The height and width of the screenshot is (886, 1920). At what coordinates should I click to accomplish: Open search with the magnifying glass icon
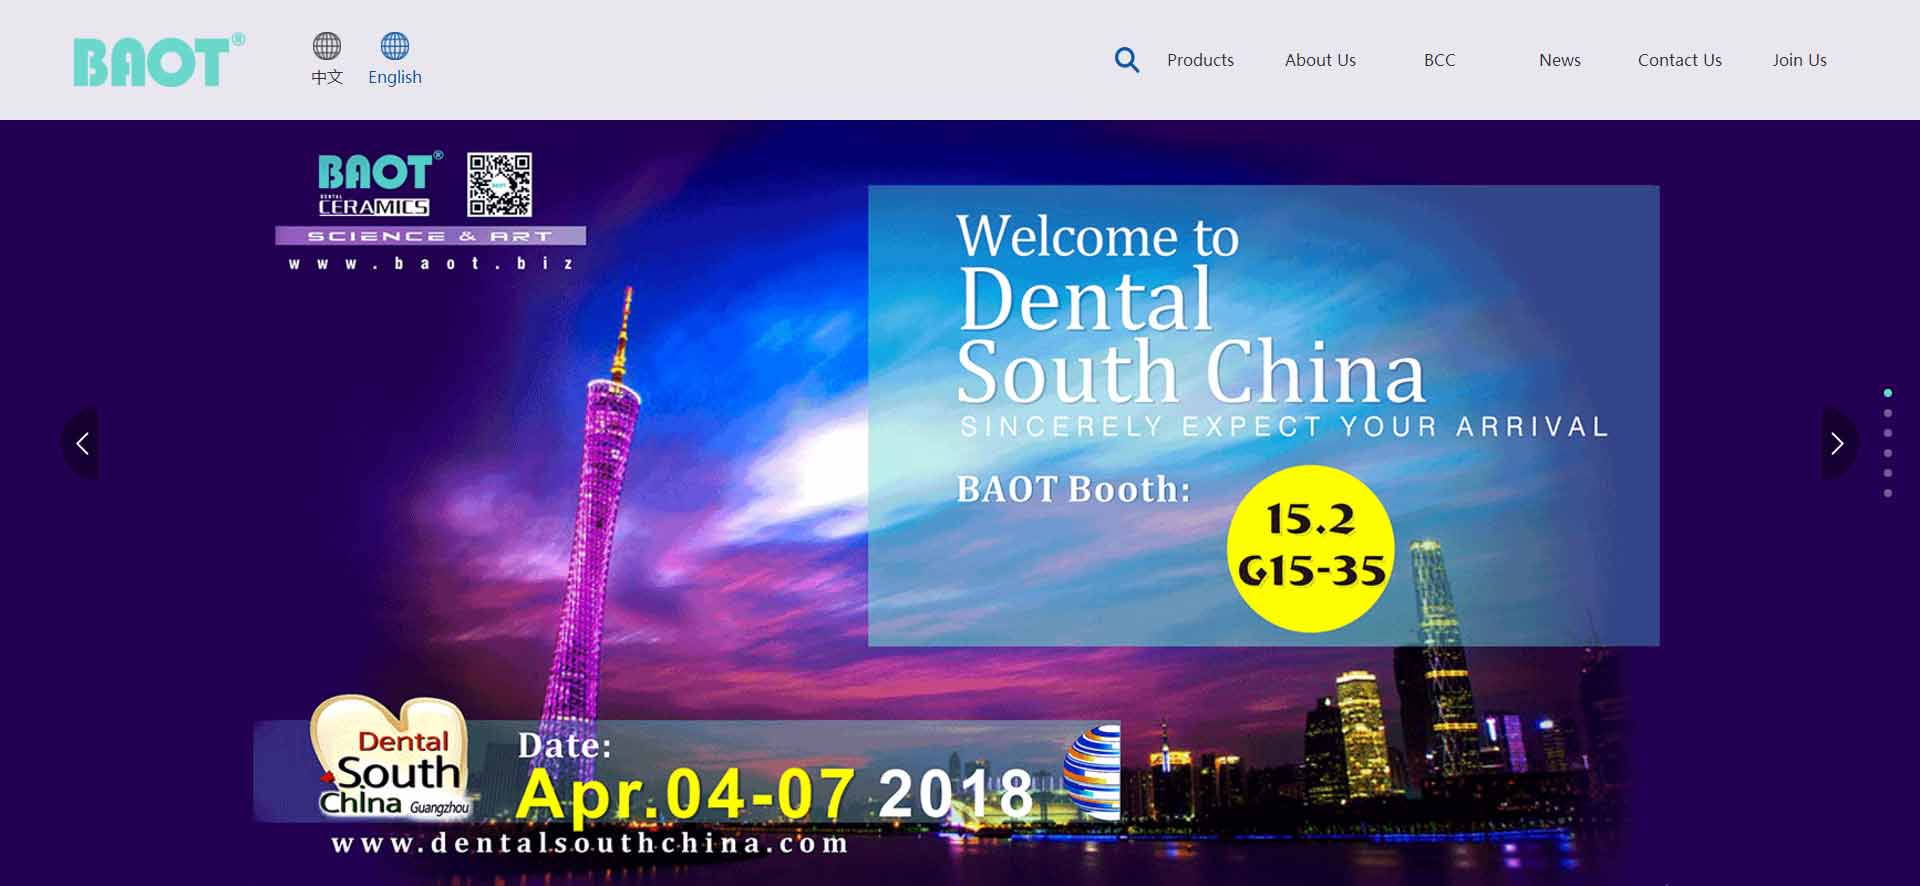pos(1127,60)
